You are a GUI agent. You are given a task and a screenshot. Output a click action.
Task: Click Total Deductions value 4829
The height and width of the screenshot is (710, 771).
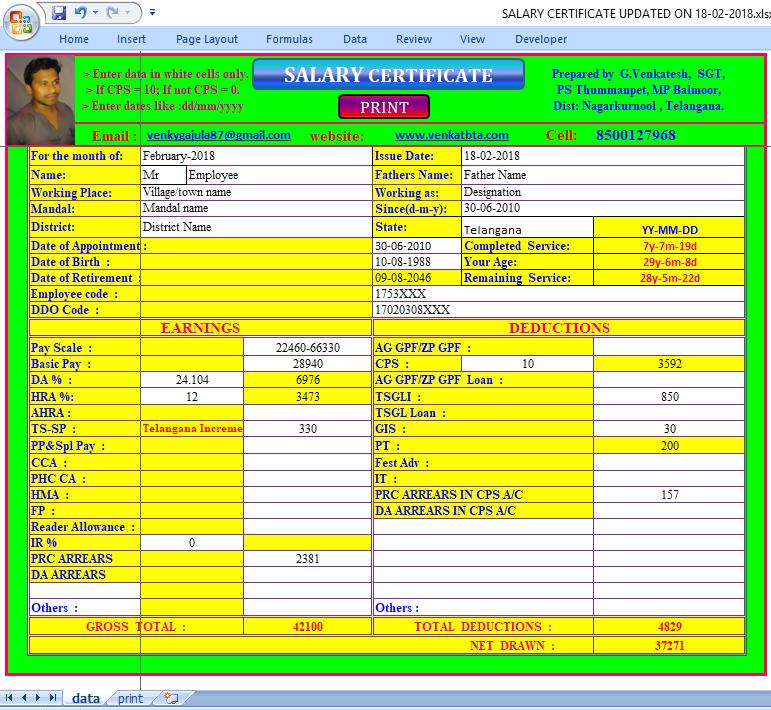(669, 626)
